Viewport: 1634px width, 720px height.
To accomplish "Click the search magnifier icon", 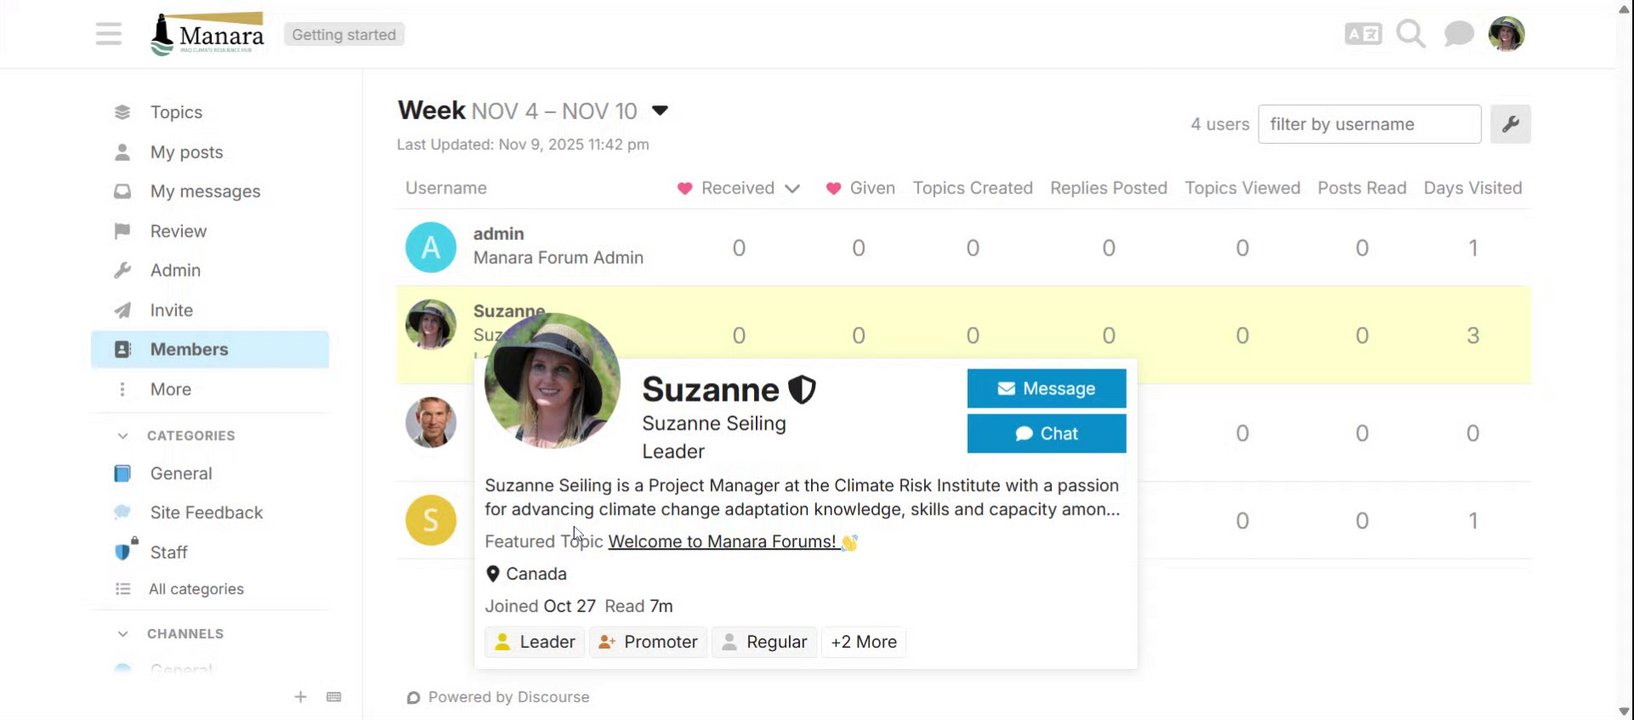I will pos(1410,34).
